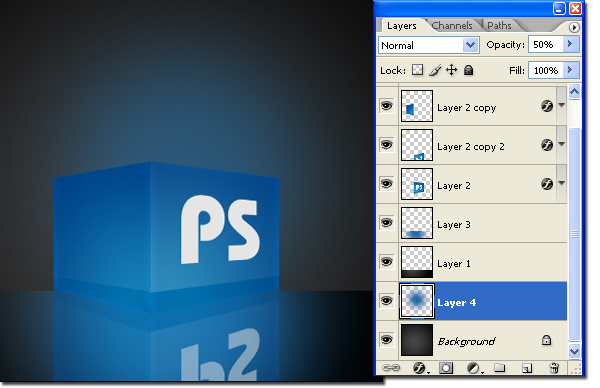Viewport: 600px width, 388px height.
Task: Select Layer 1 thumbnail
Action: point(417,262)
